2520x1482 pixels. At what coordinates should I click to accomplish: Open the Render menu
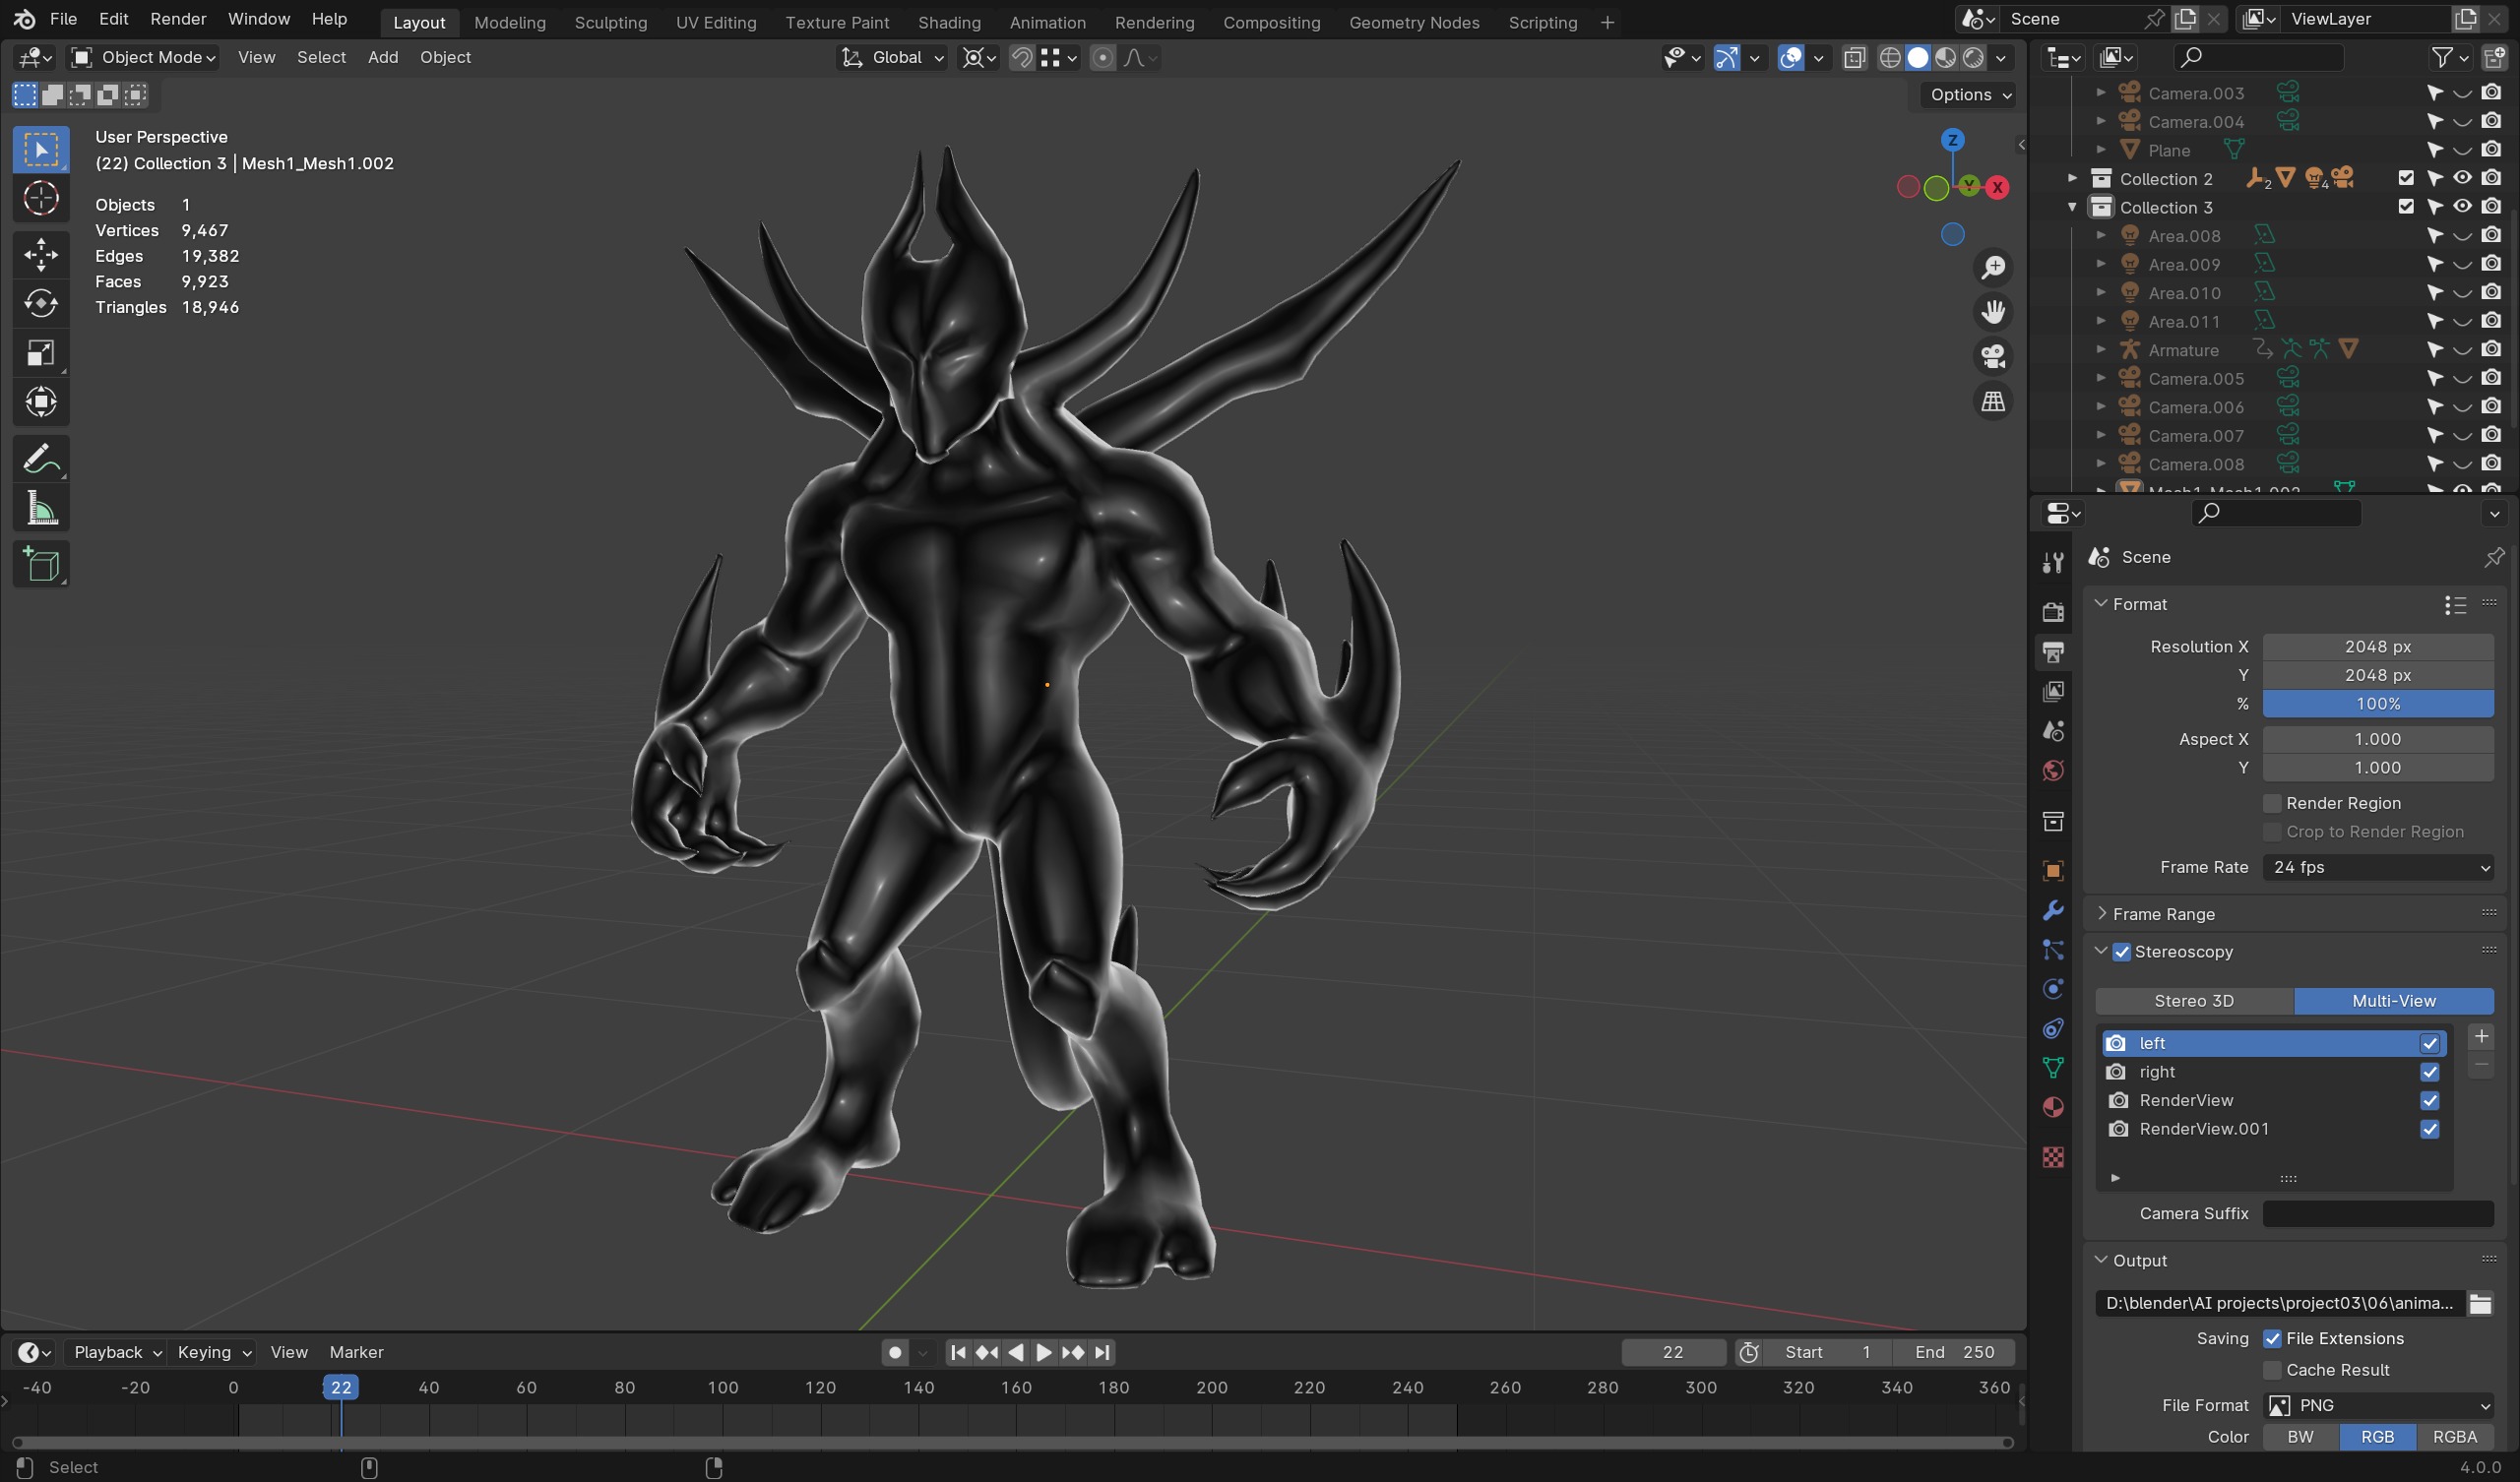pos(178,19)
